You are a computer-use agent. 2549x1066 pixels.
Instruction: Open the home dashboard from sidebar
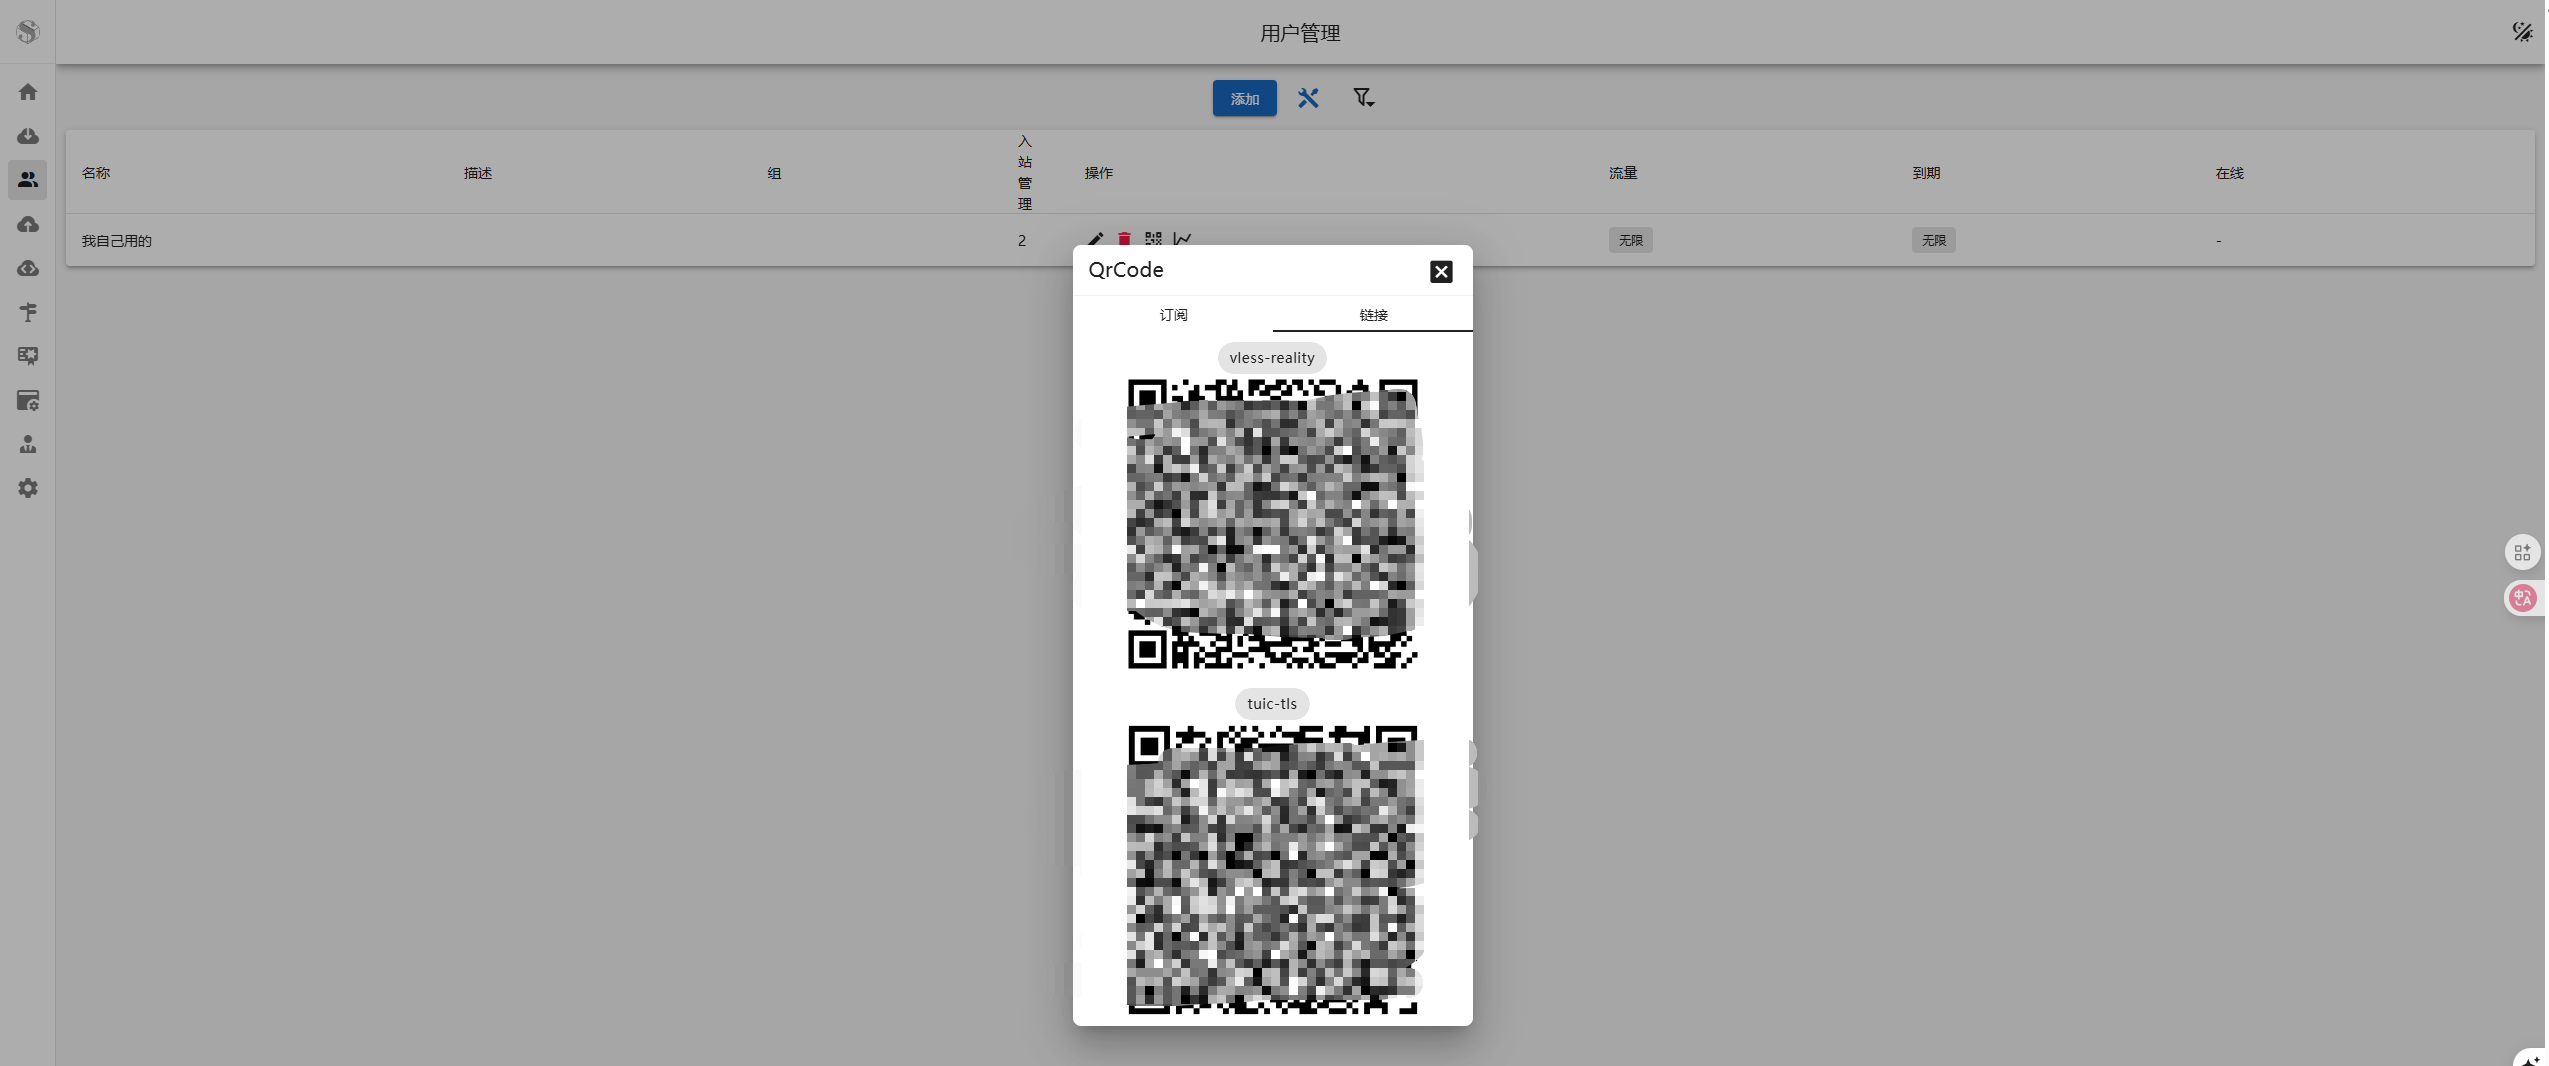[28, 92]
